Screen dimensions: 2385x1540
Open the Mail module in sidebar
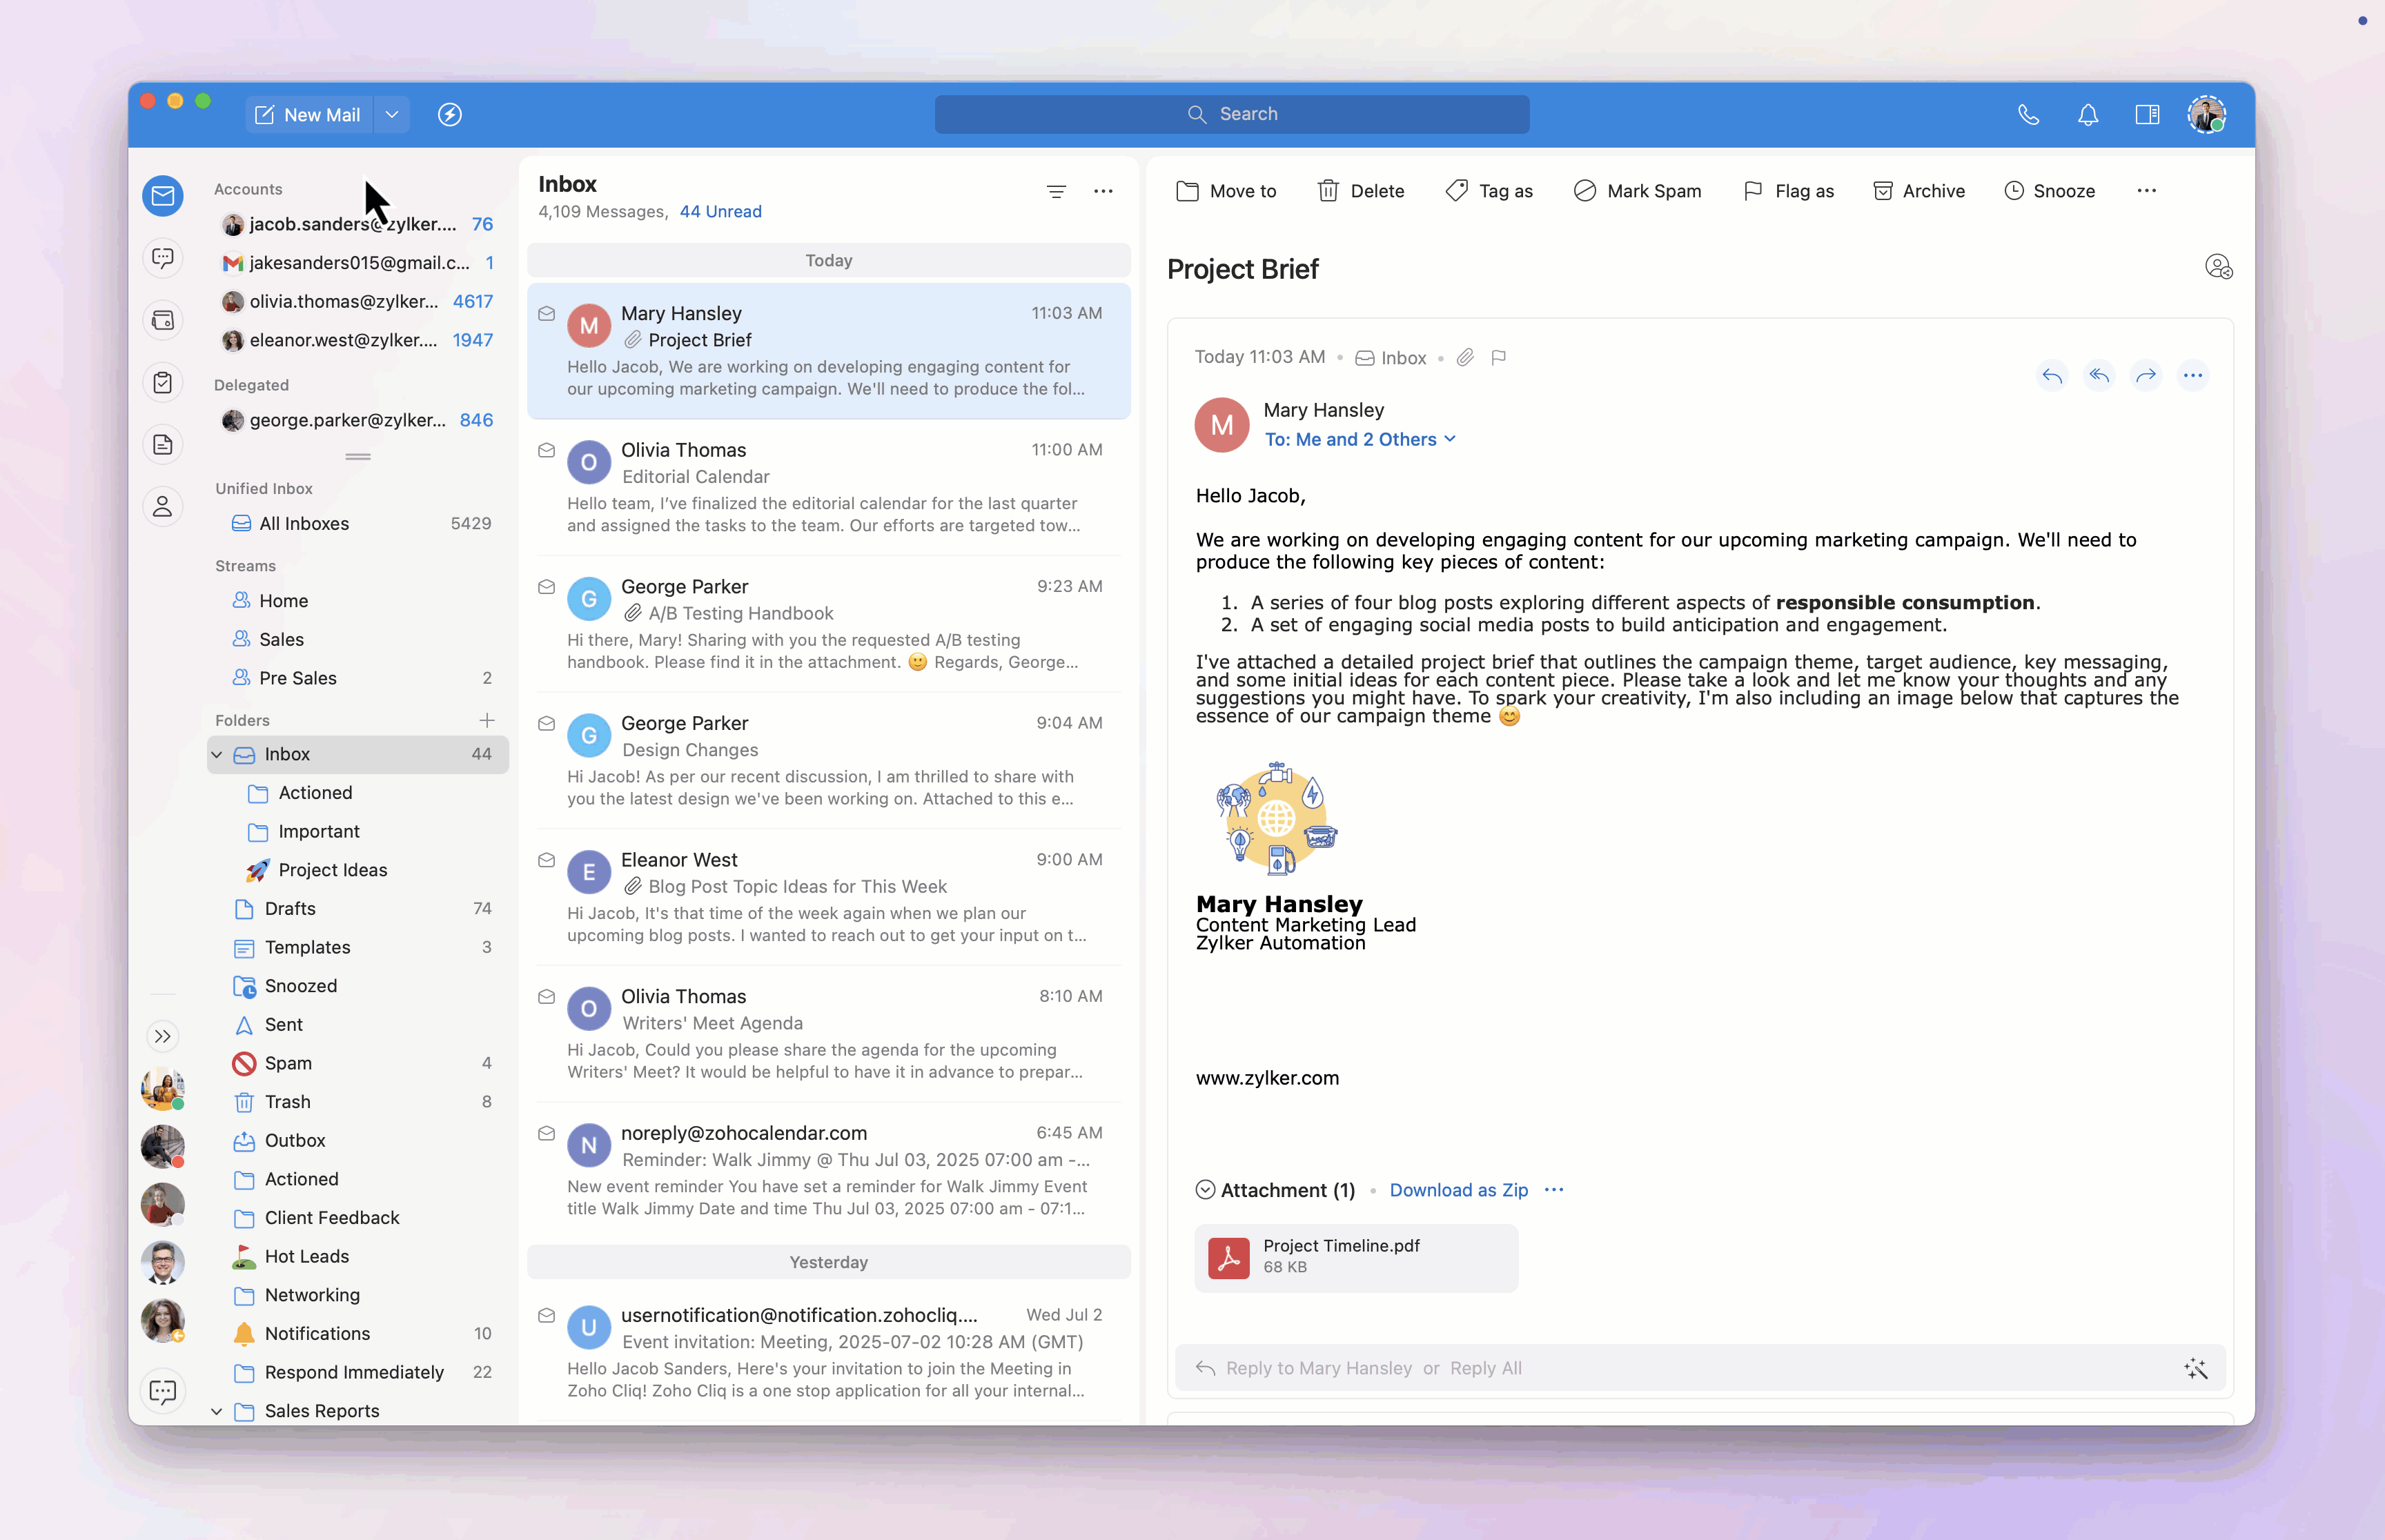click(162, 195)
